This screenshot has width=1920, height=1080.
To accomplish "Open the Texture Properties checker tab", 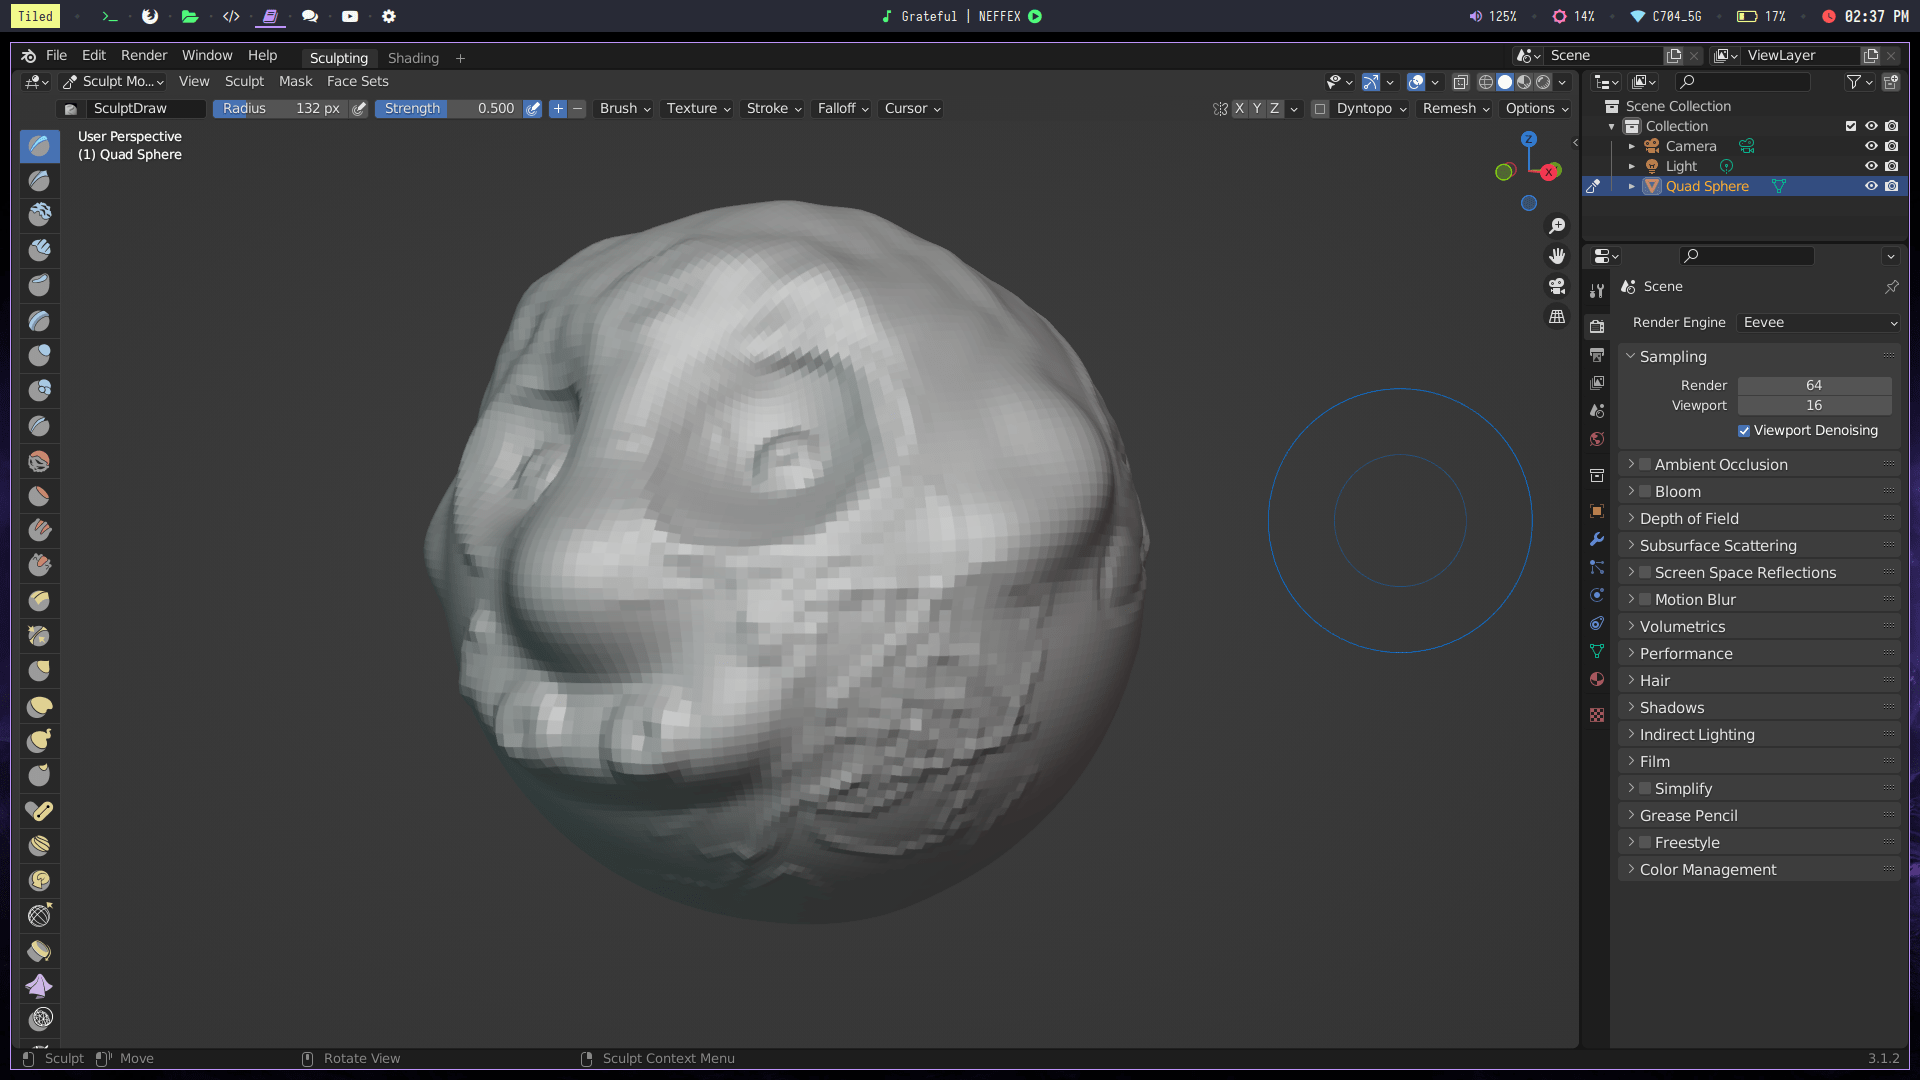I will pyautogui.click(x=1597, y=715).
